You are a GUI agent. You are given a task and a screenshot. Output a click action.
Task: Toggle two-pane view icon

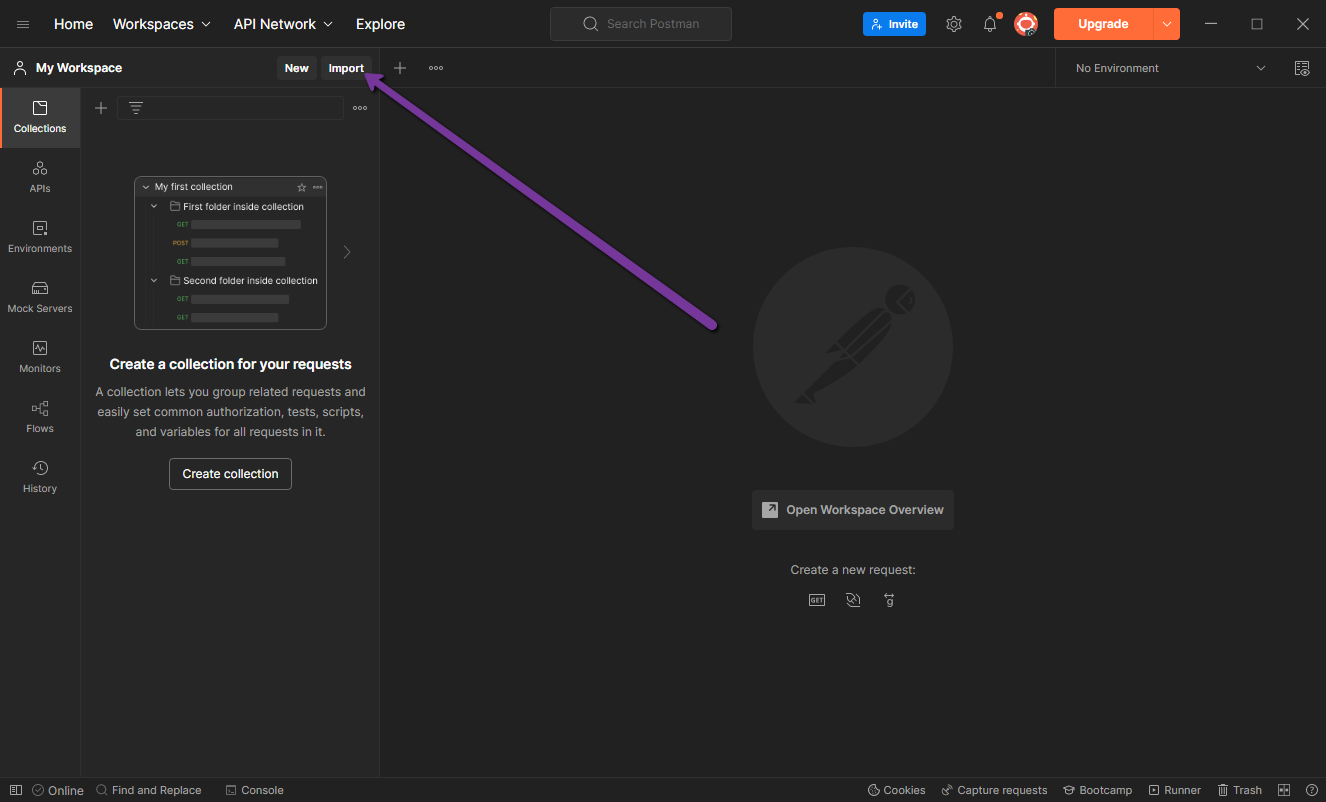[x=1285, y=790]
